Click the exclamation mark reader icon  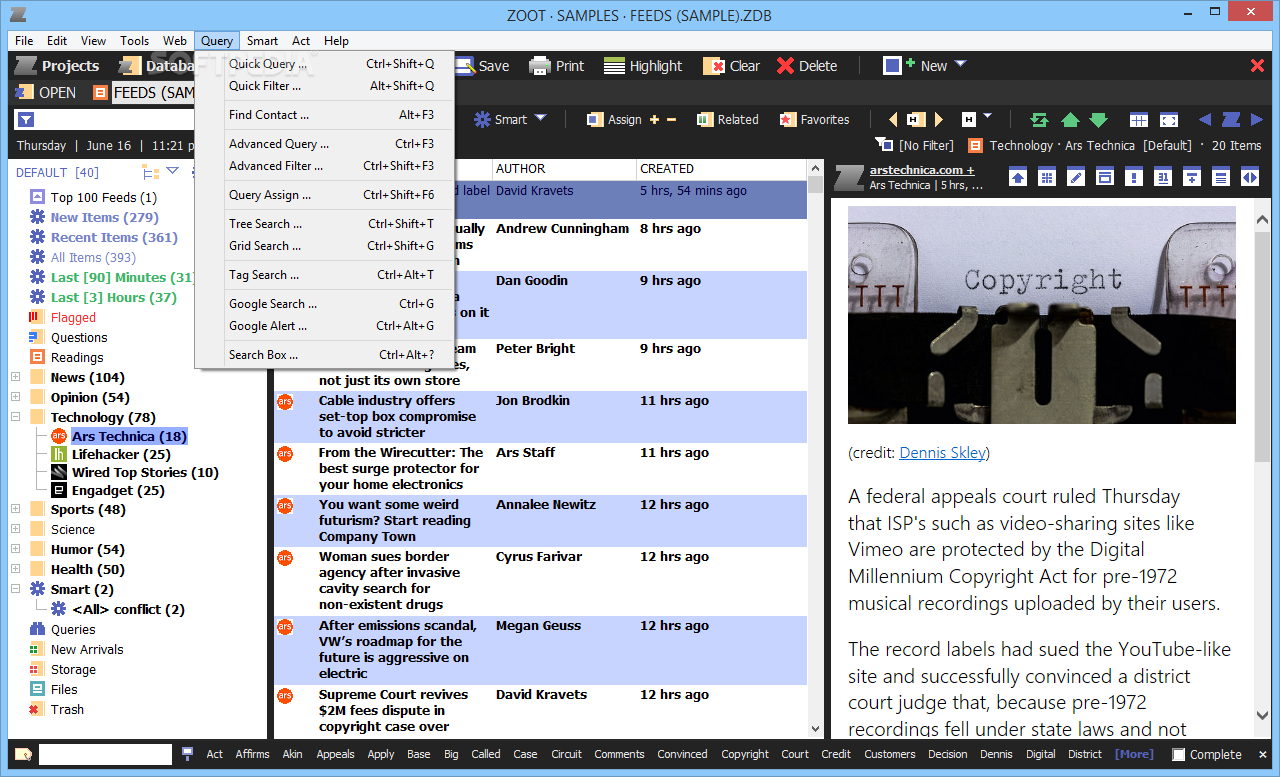tap(1134, 177)
